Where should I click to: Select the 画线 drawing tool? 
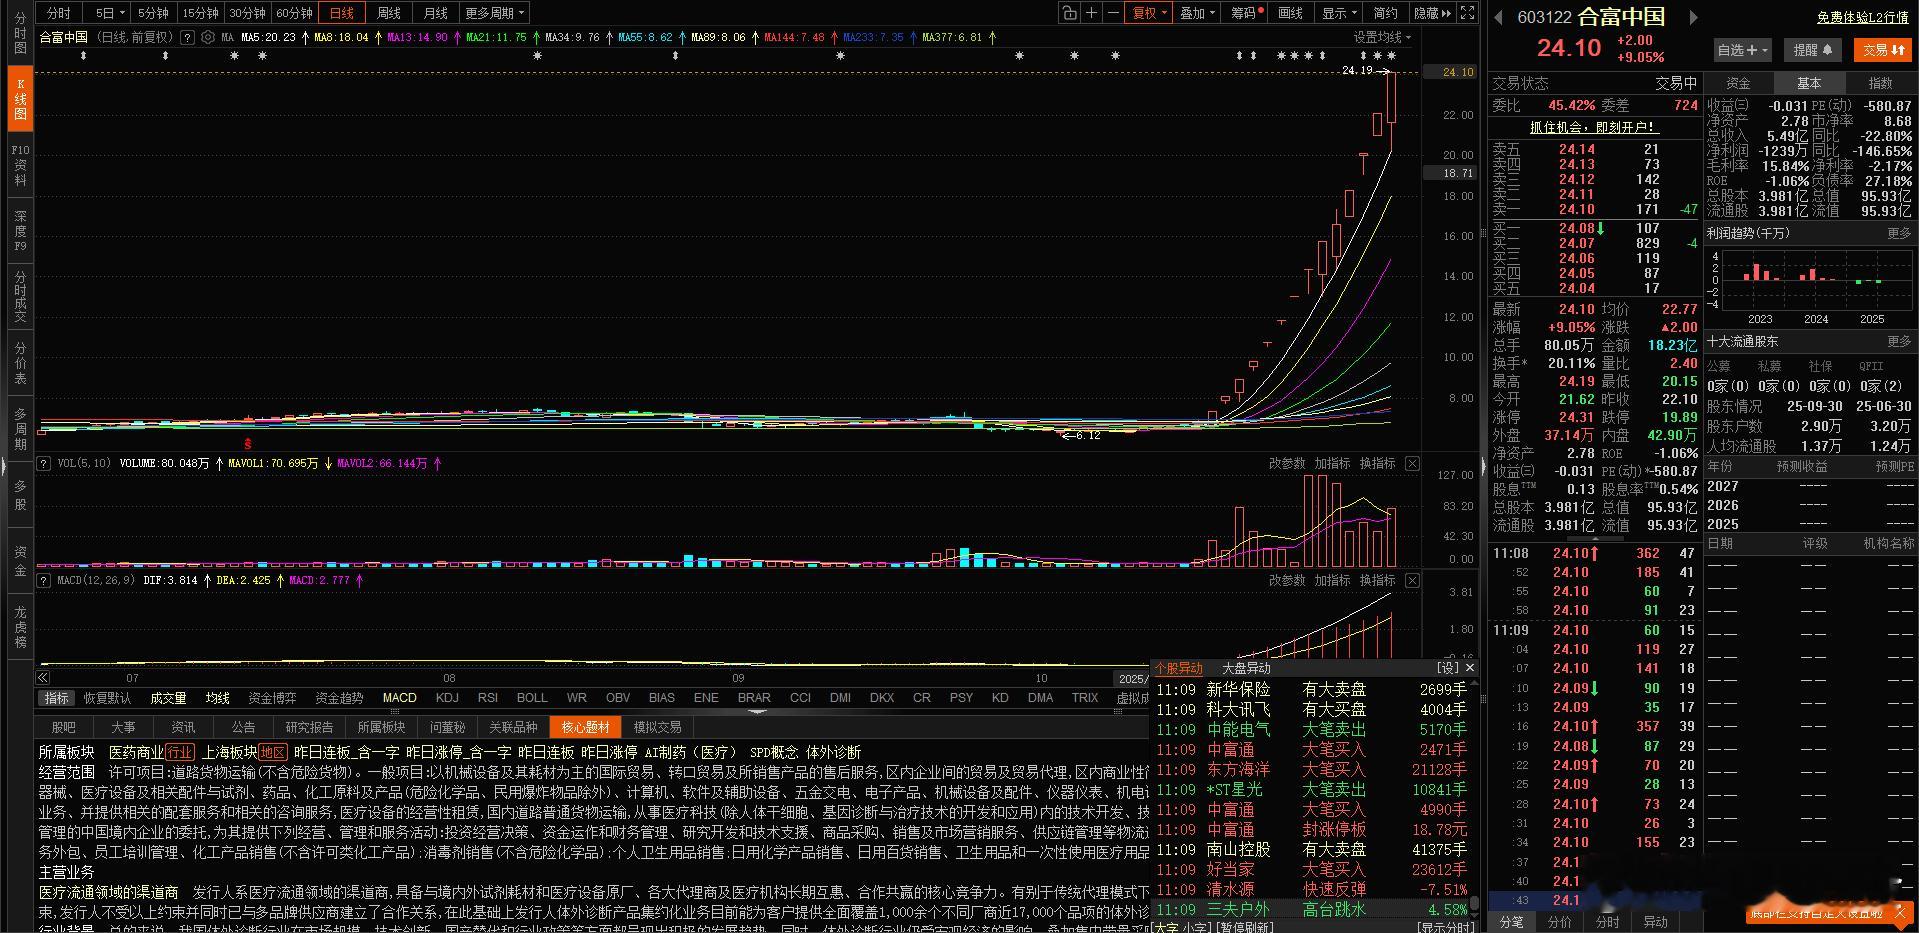coord(1290,13)
